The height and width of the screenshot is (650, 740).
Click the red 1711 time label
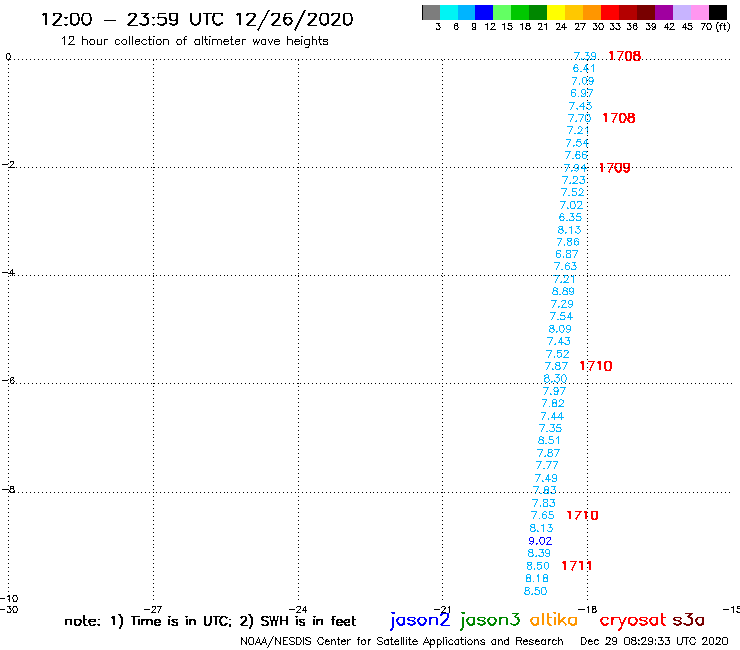point(577,566)
